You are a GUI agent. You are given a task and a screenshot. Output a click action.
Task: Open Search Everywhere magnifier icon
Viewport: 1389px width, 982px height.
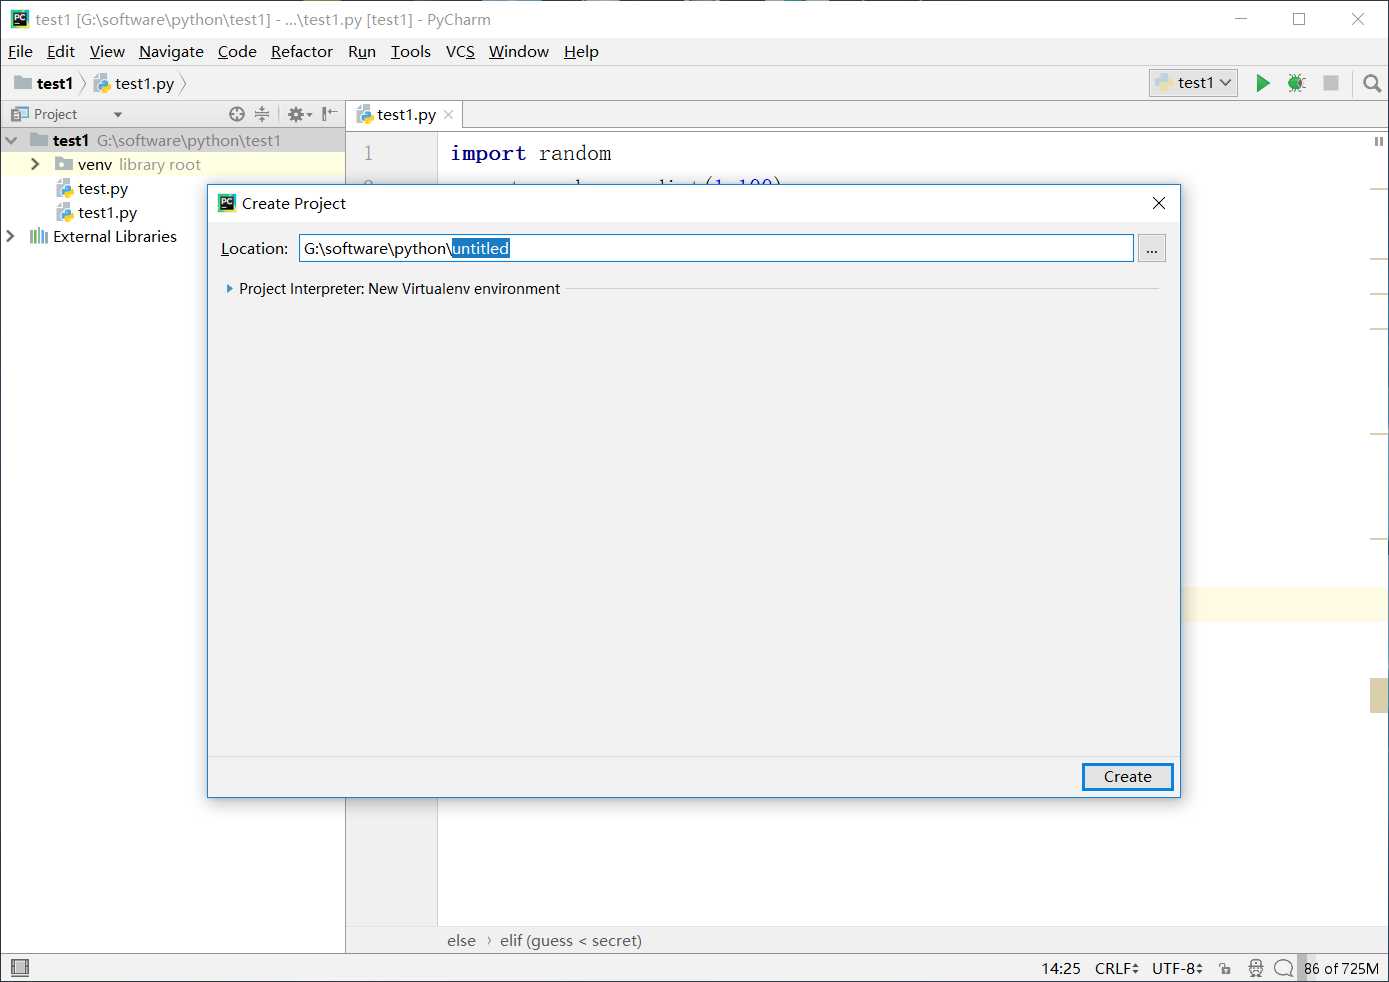[1372, 83]
